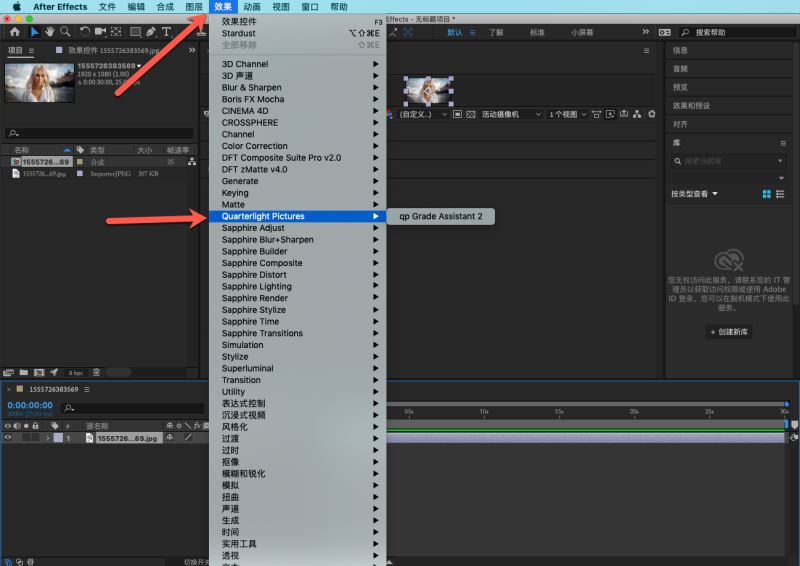Click the Home icon in toolbar
This screenshot has height=566, width=800.
(15, 32)
